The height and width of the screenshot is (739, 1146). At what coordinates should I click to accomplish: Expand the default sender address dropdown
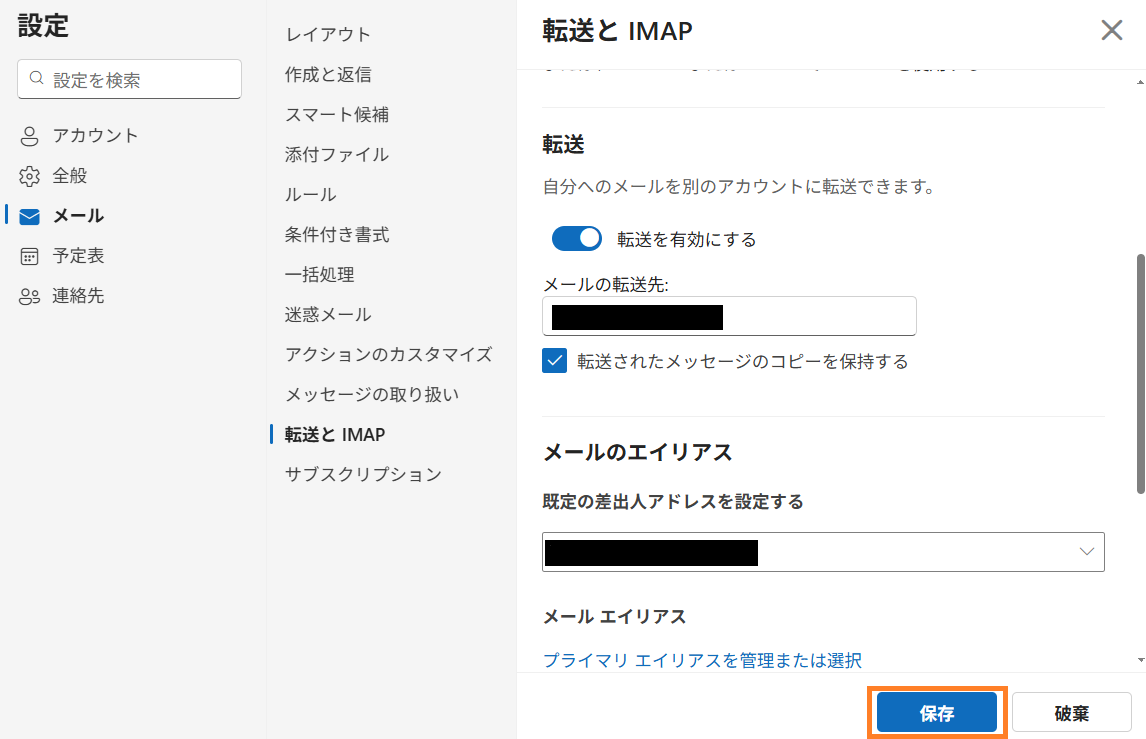click(1086, 552)
